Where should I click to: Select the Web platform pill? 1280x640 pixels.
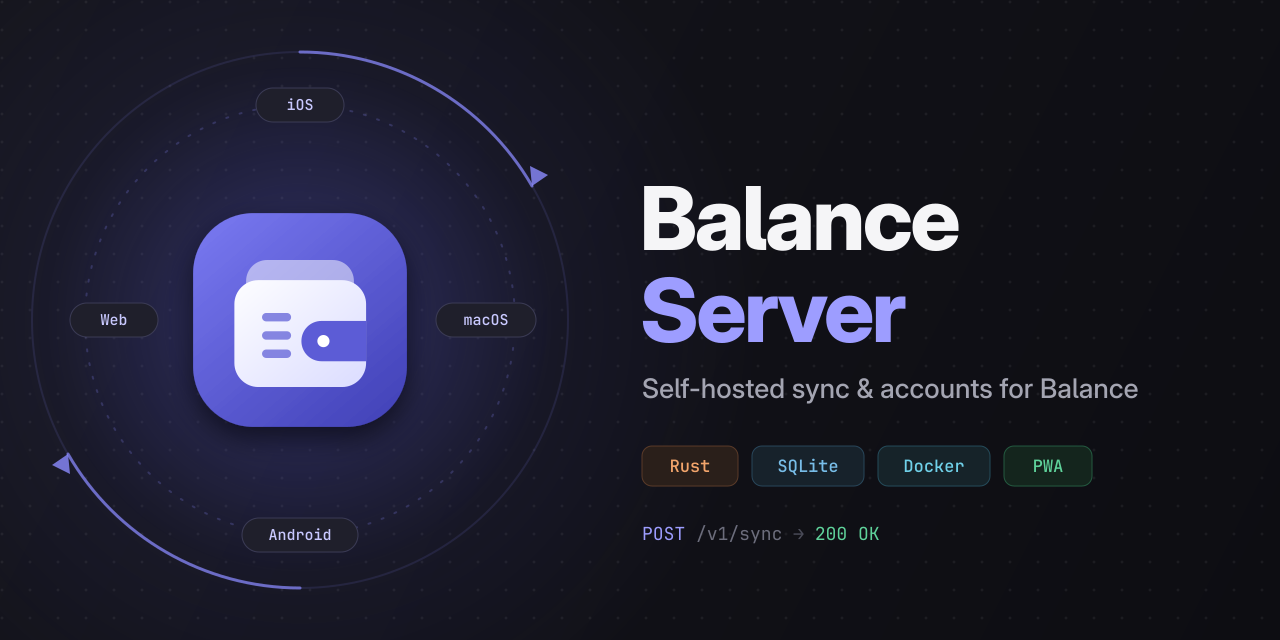[x=114, y=320]
